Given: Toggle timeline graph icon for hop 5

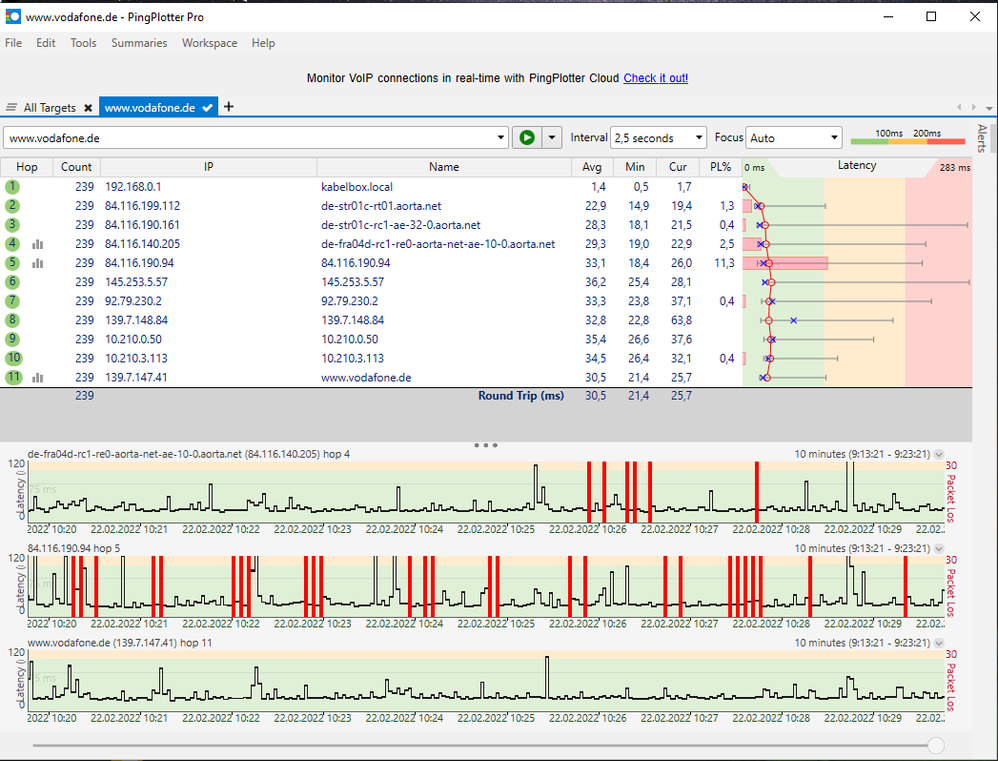Looking at the screenshot, I should point(38,263).
